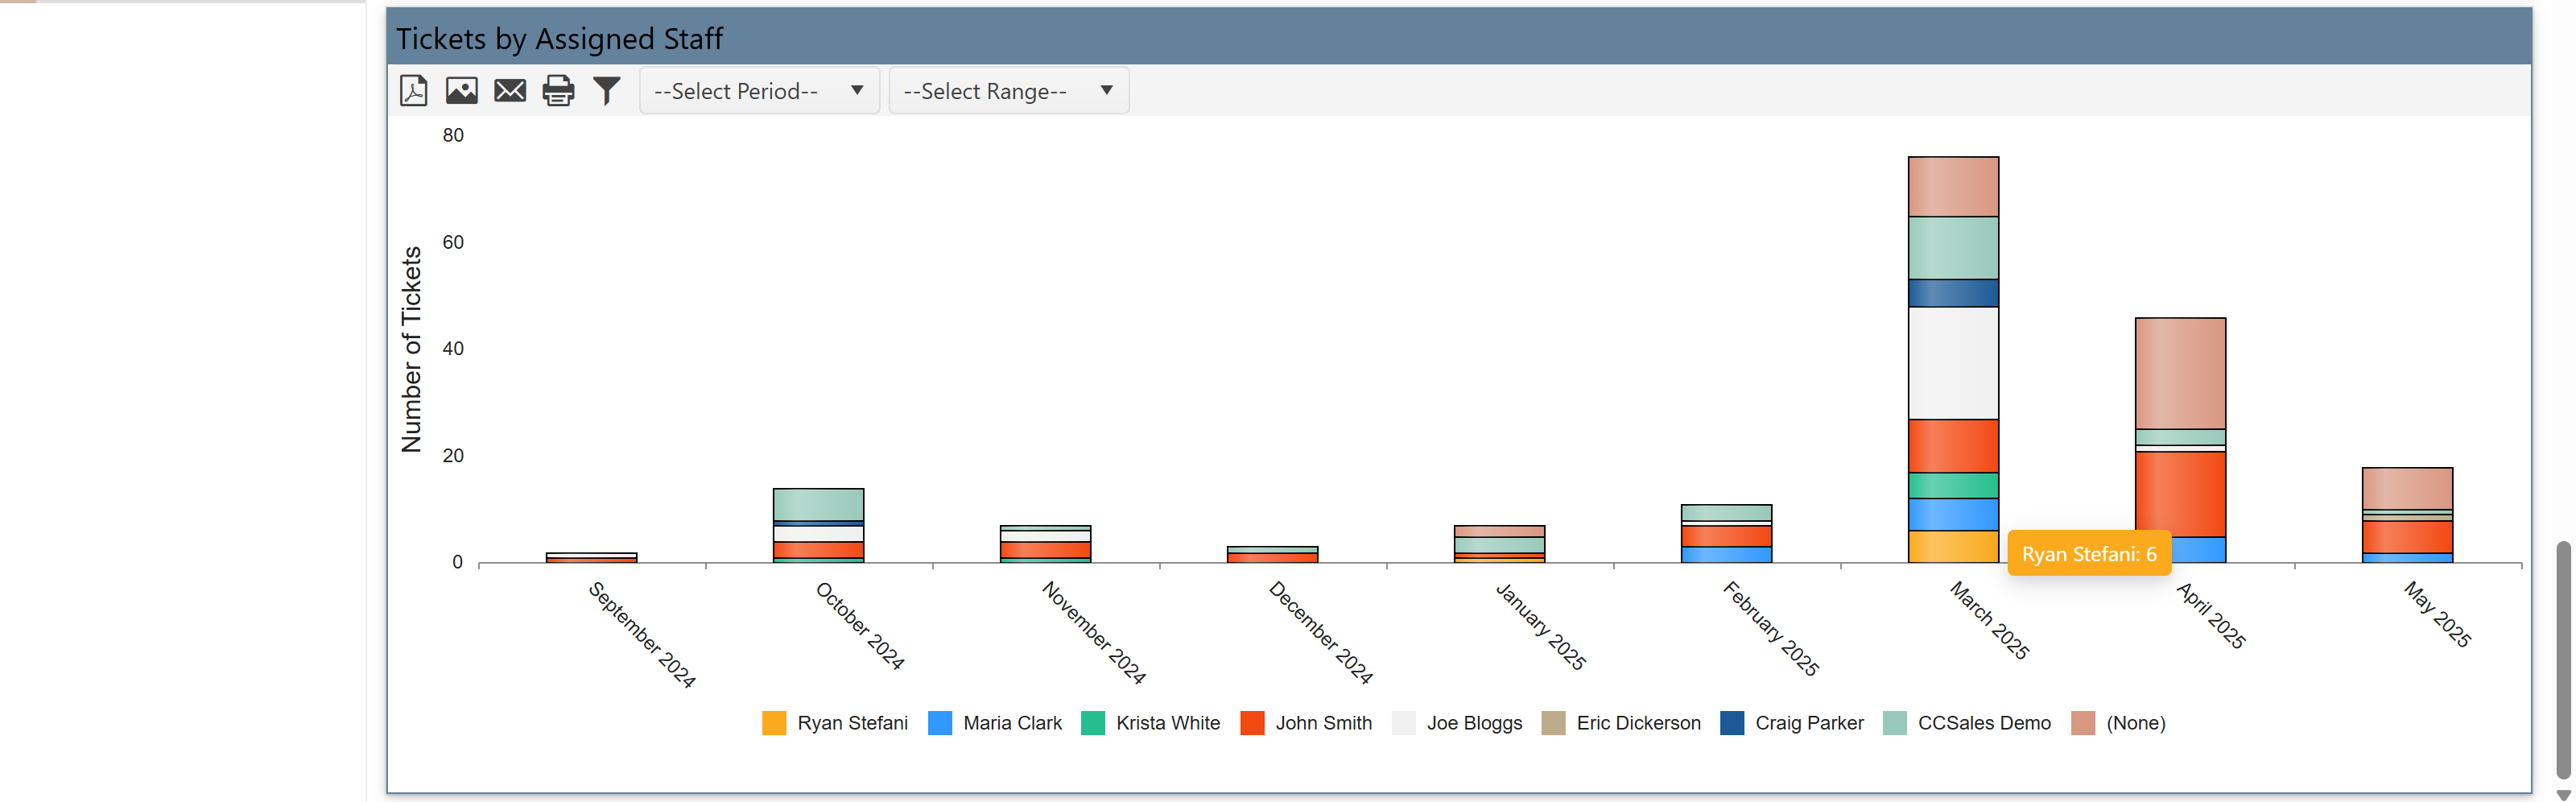Viewport: 2576px width, 802px height.
Task: Open the filter funnel icon
Action: 607,91
